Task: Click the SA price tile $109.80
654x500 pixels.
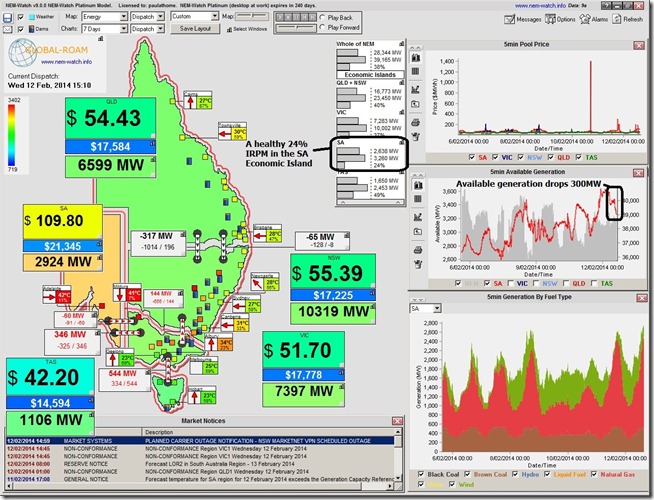Action: coord(63,221)
